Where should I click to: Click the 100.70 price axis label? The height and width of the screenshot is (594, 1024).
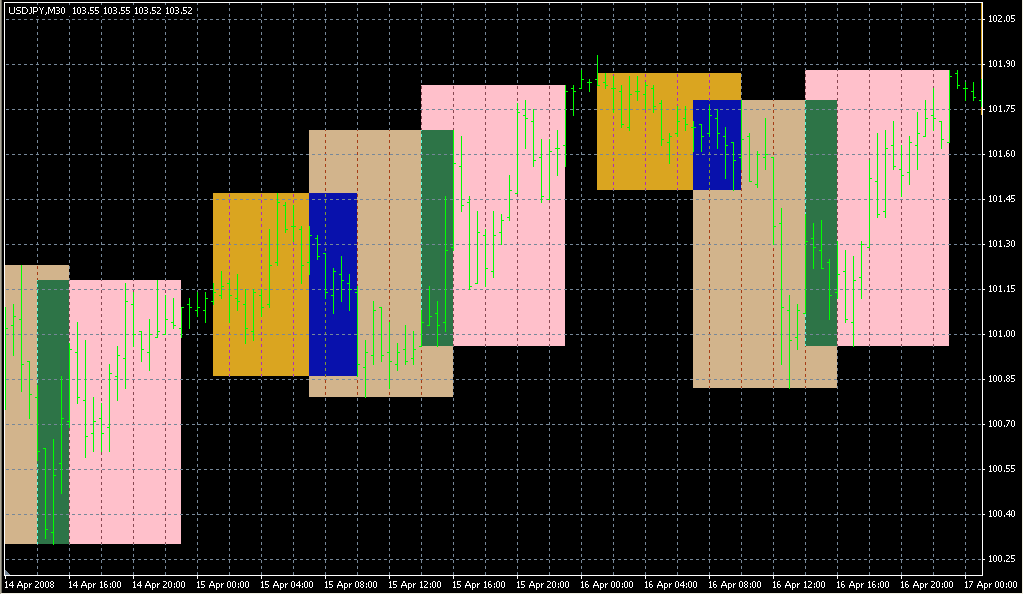(x=1001, y=424)
